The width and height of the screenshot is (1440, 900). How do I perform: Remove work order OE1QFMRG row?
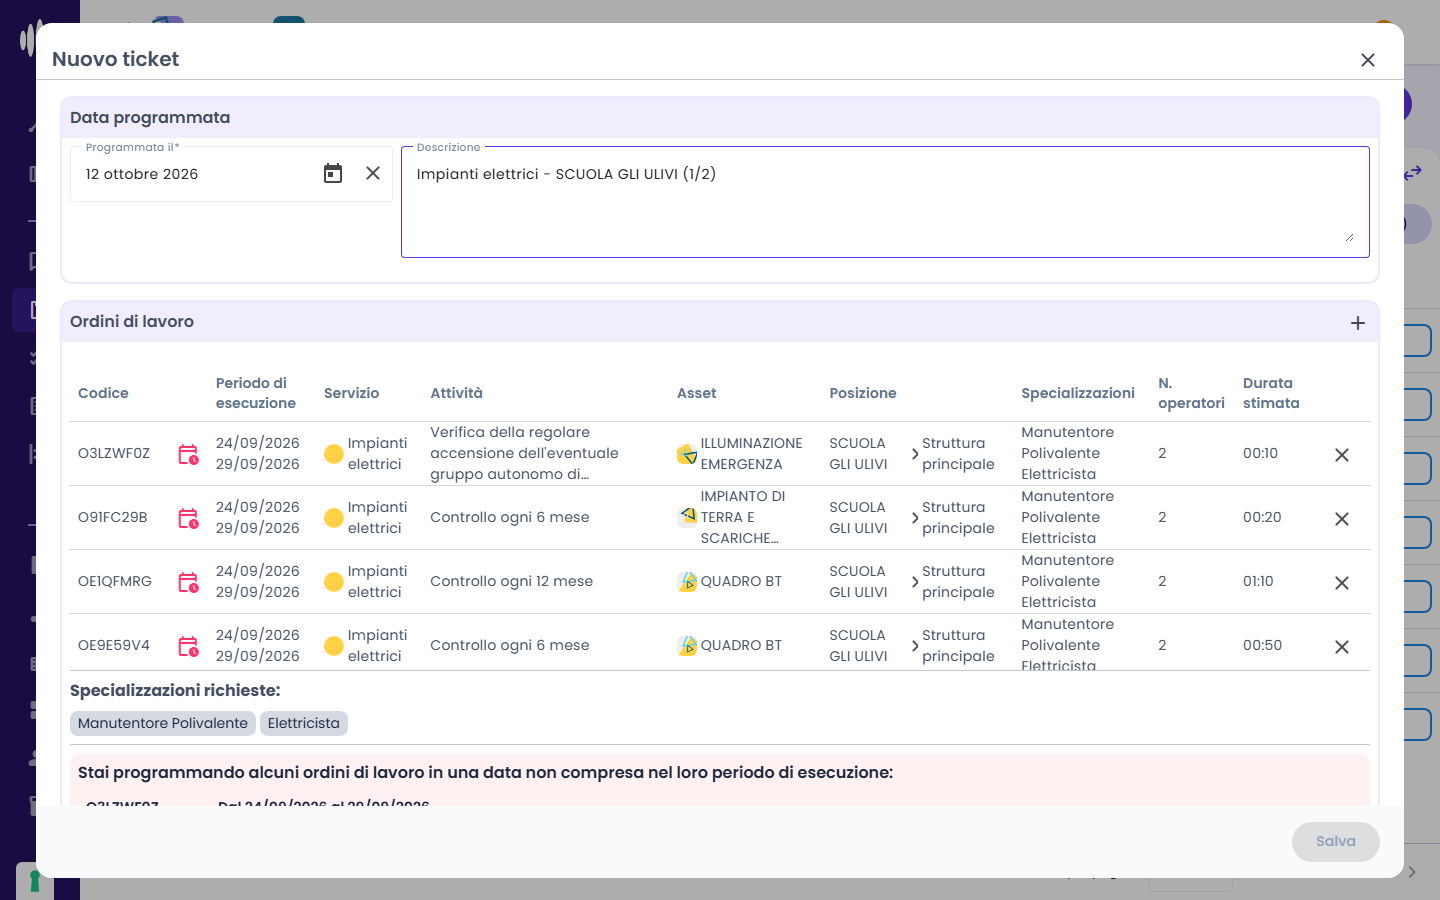(x=1342, y=583)
